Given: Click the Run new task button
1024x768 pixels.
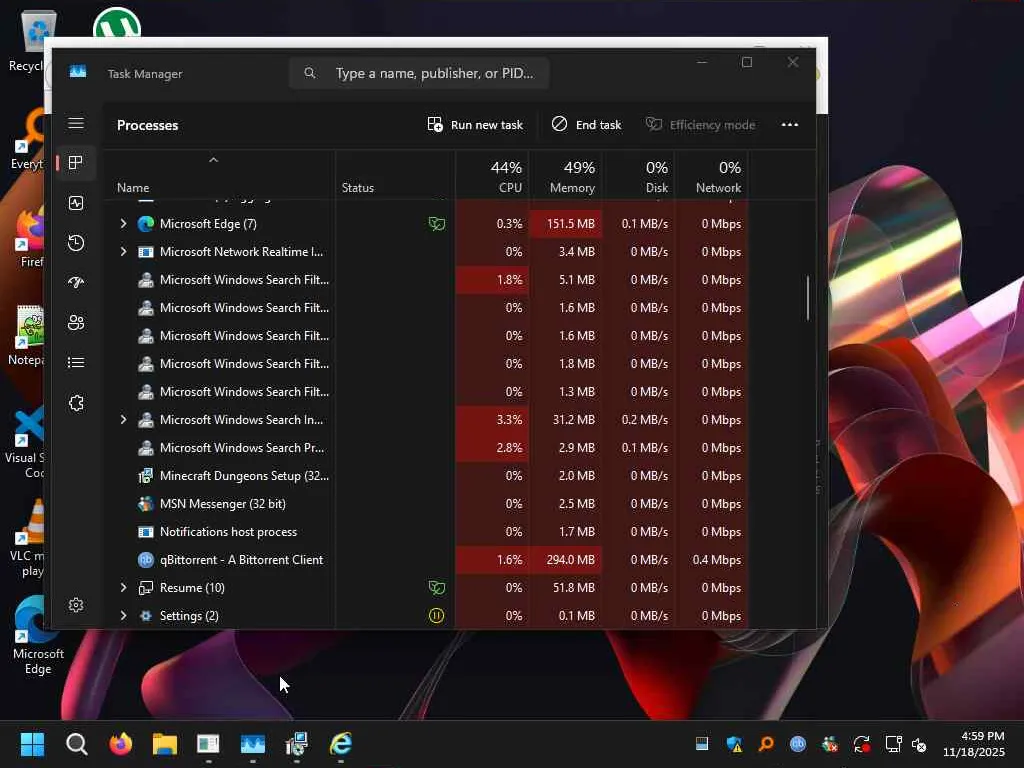Looking at the screenshot, I should (475, 125).
